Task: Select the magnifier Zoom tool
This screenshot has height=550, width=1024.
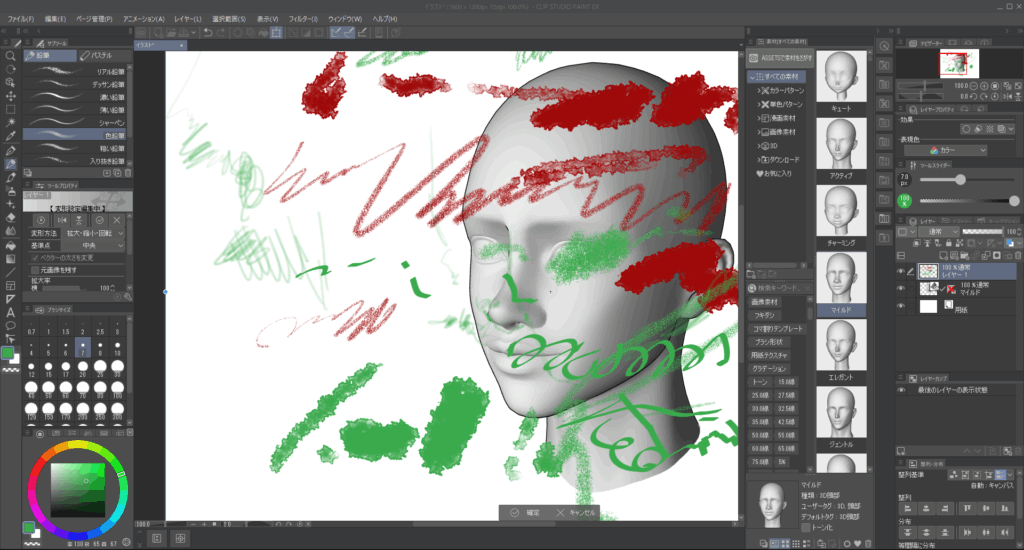Action: [10, 55]
